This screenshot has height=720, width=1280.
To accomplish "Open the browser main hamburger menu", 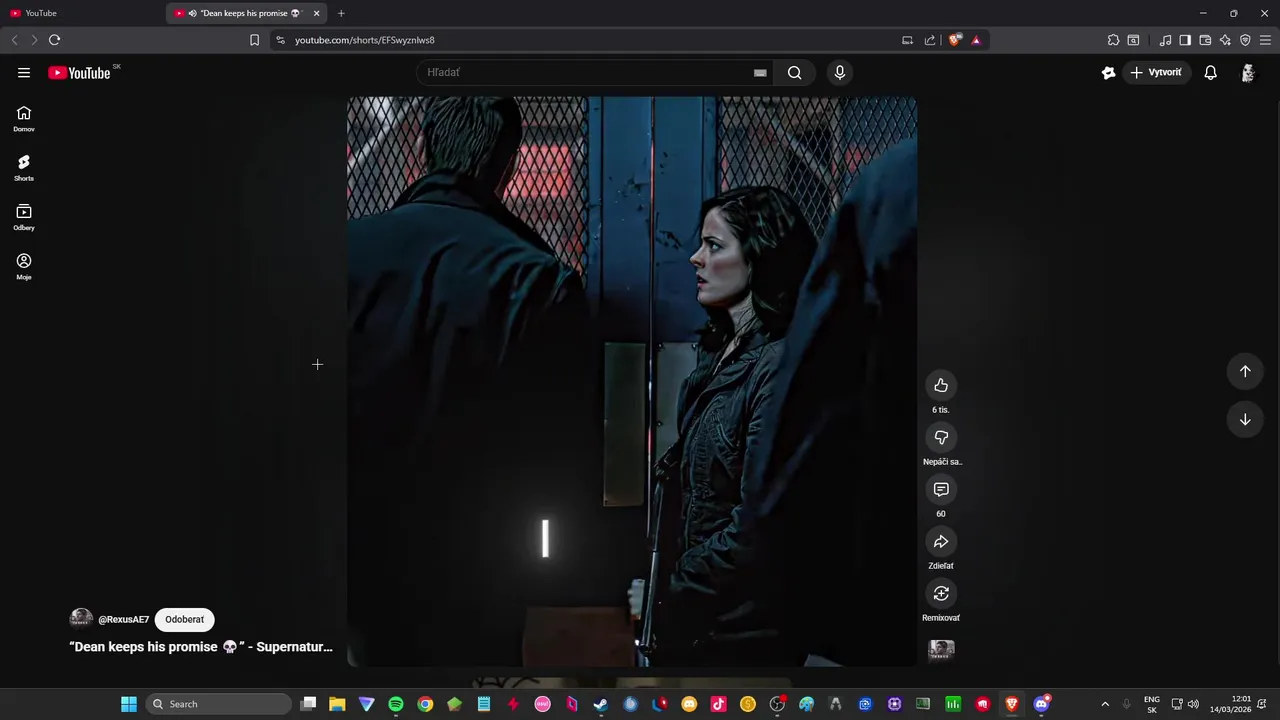I will tap(1265, 40).
